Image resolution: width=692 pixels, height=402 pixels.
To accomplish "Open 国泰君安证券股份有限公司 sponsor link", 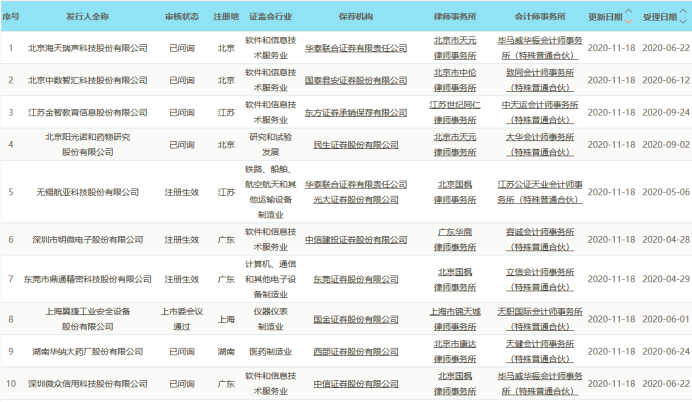I will coord(356,80).
